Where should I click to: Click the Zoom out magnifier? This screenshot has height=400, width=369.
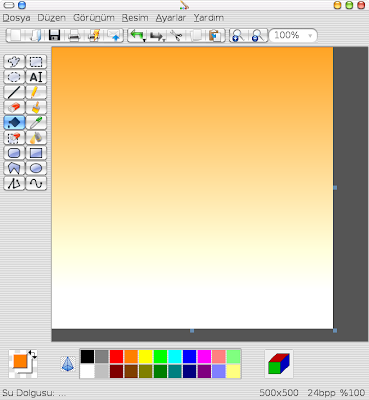click(258, 35)
